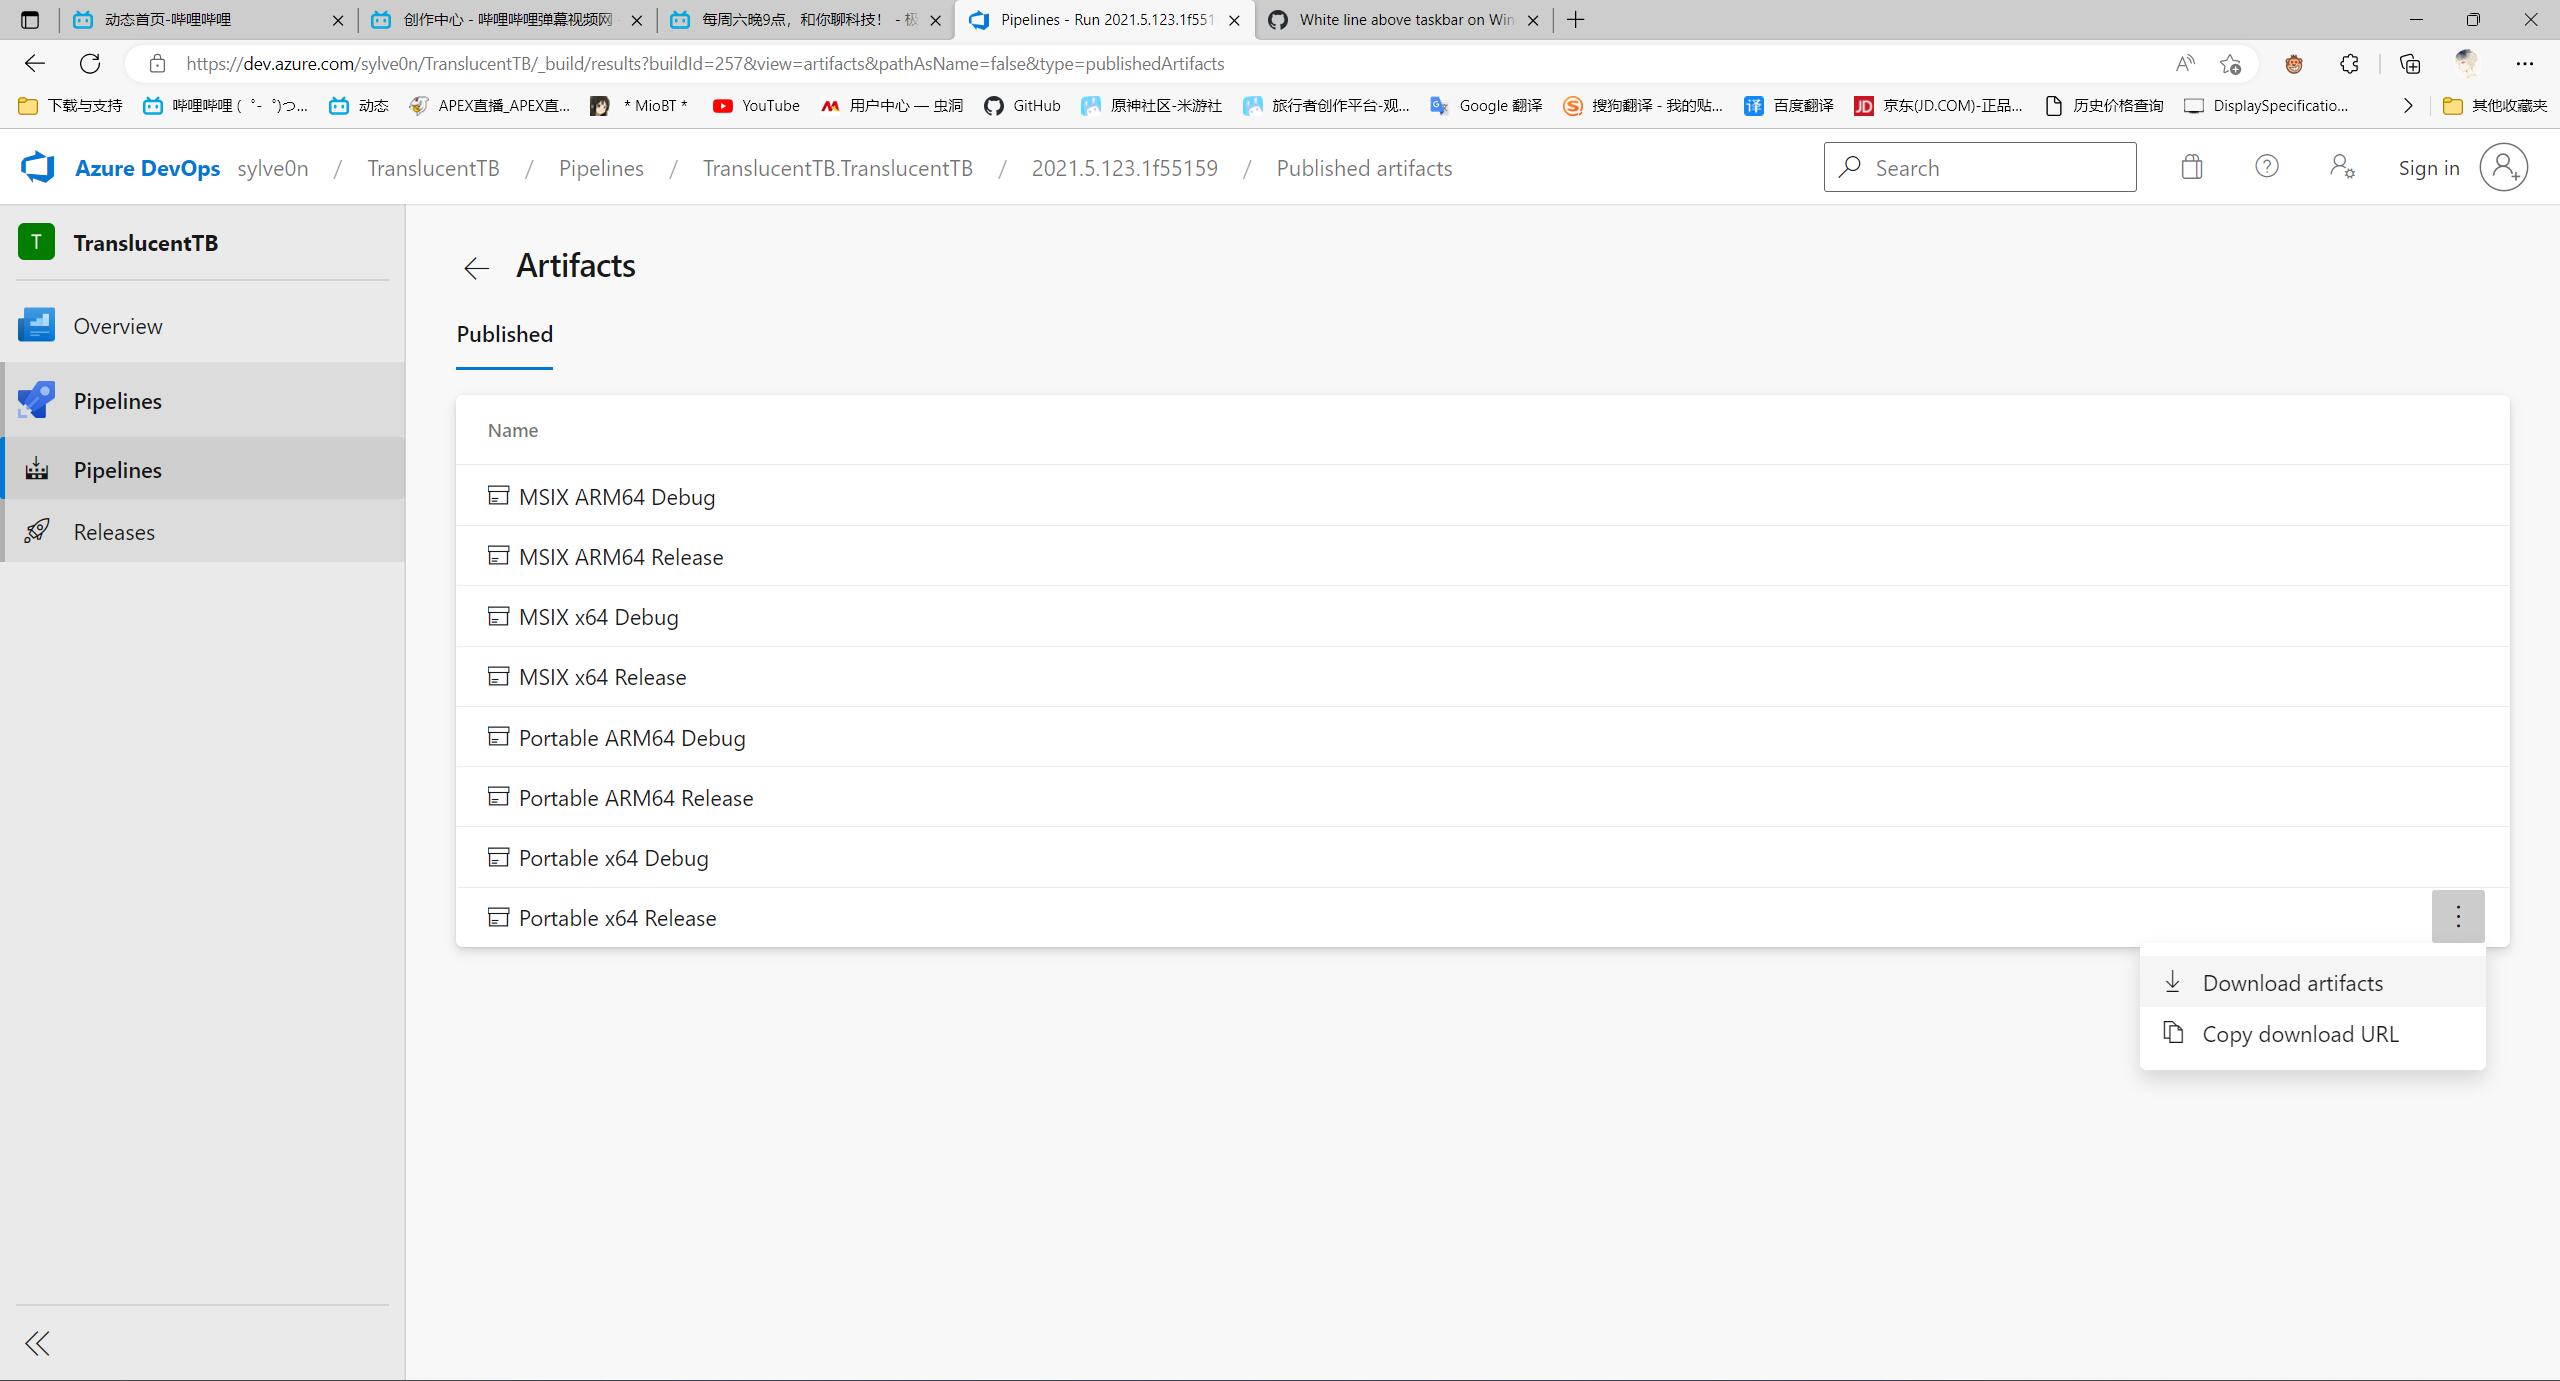Click the Search input field
This screenshot has width=2560, height=1381.
pyautogui.click(x=1980, y=167)
